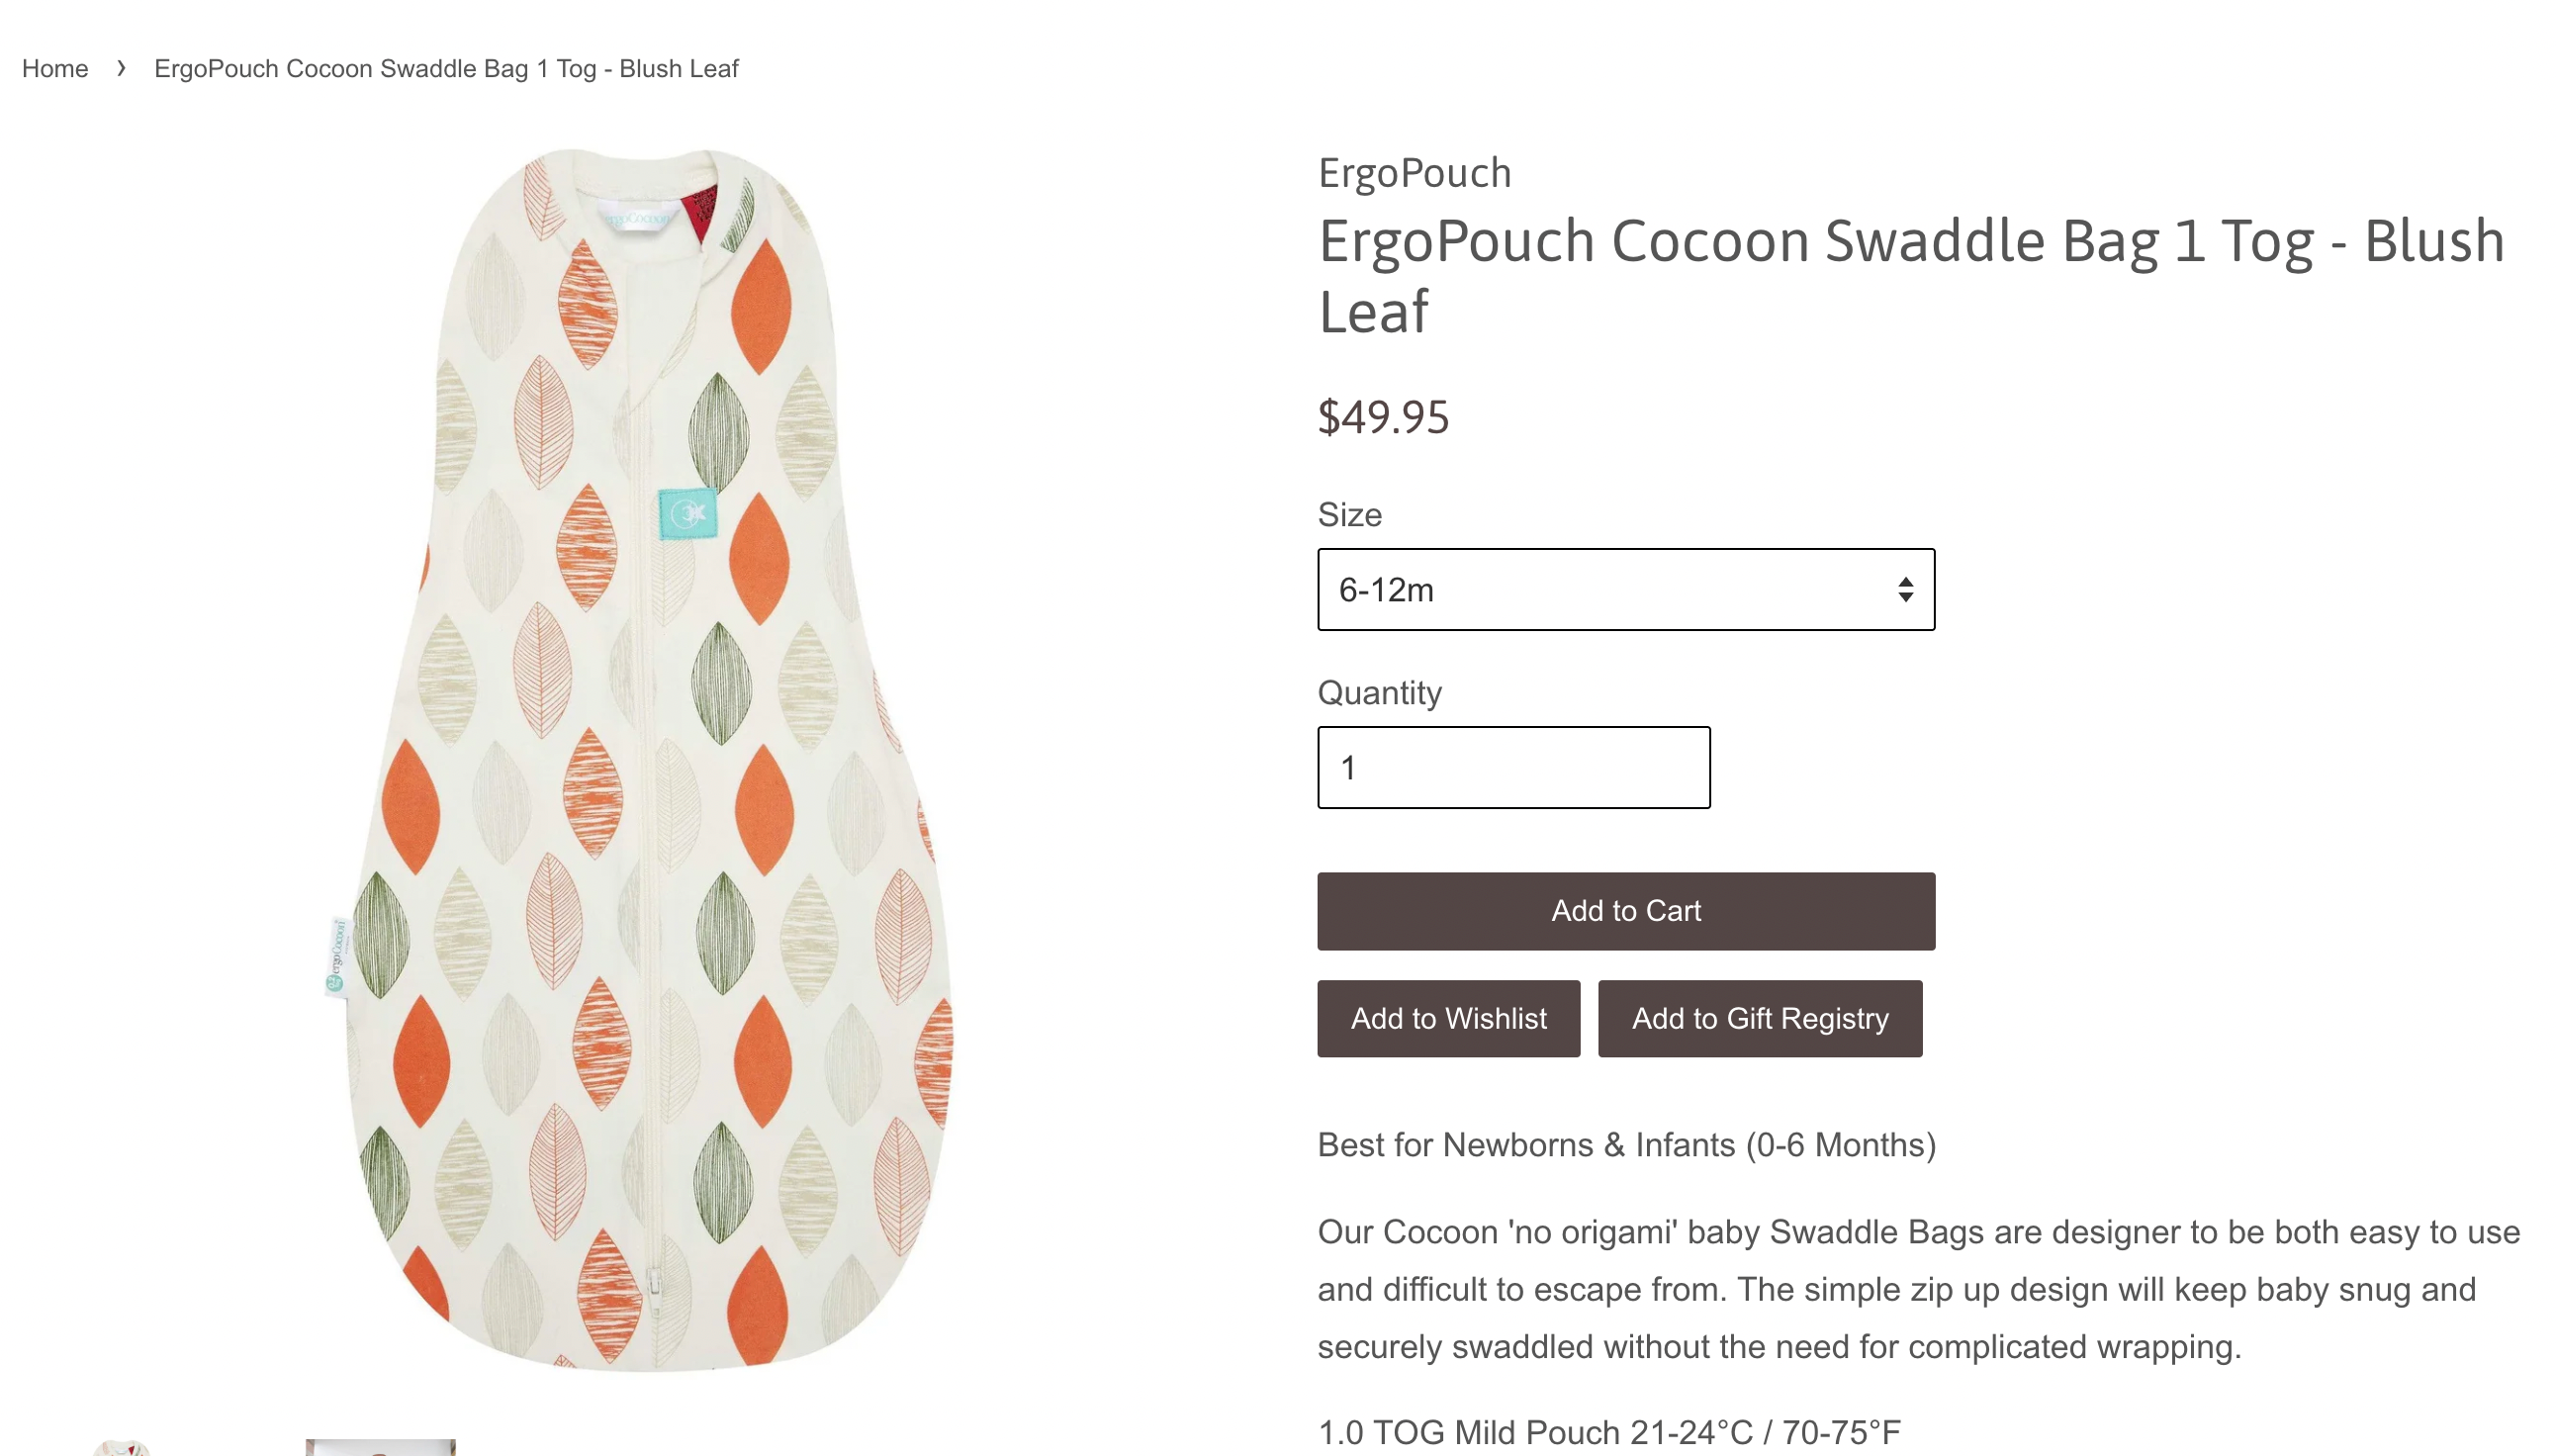Click Add to Gift Registry
This screenshot has height=1456, width=2556.
click(x=1759, y=1018)
